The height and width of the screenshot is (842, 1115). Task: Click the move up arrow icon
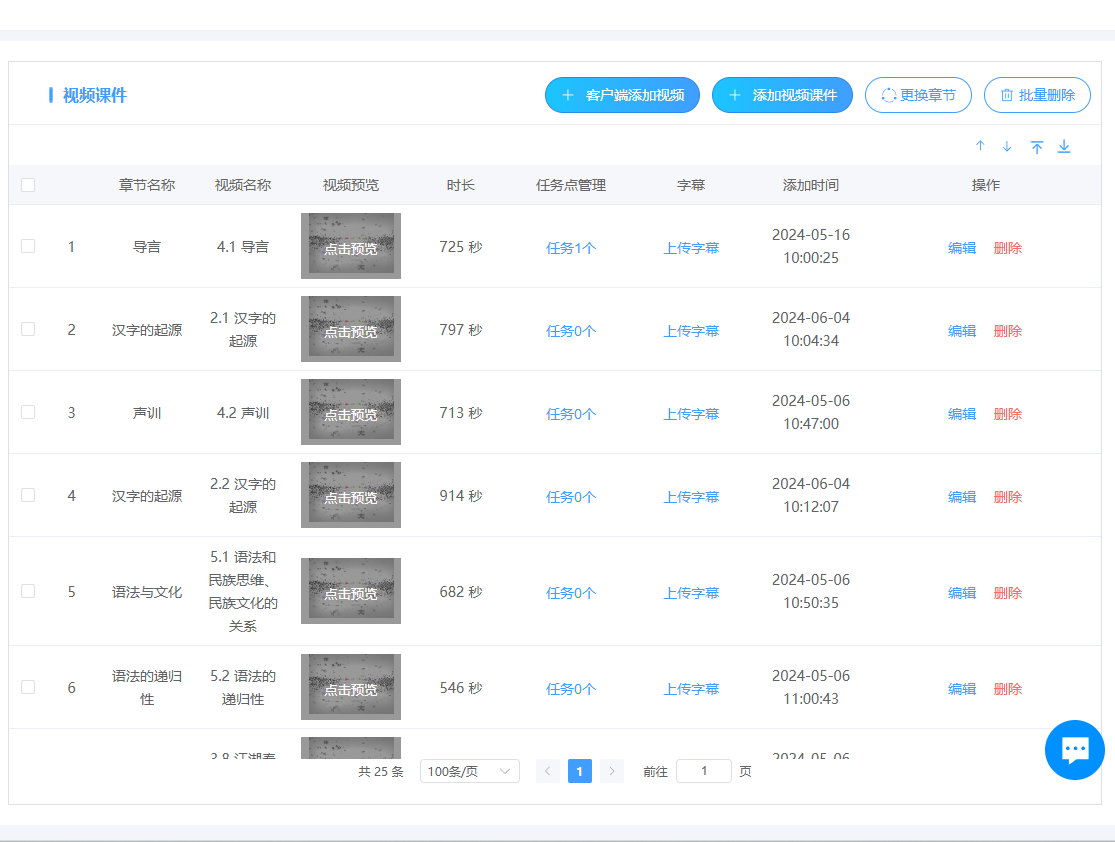pyautogui.click(x=980, y=146)
